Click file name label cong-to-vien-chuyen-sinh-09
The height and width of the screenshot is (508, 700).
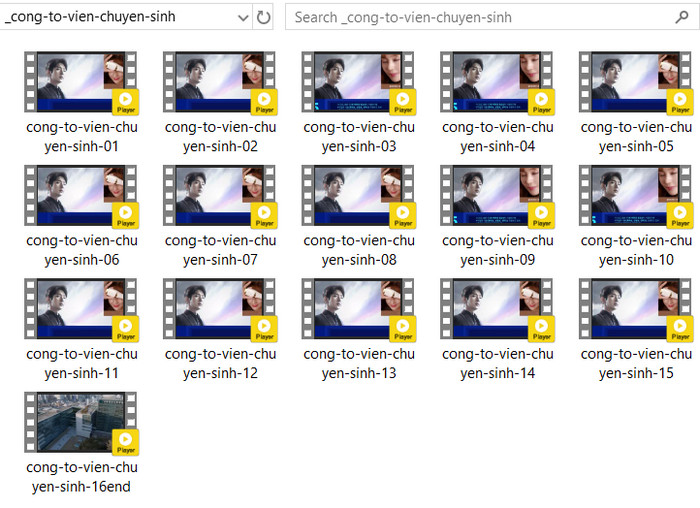pyautogui.click(x=498, y=250)
